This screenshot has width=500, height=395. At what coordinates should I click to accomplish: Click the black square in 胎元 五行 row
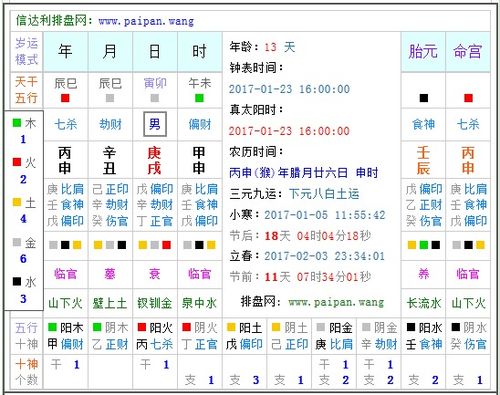(x=424, y=98)
